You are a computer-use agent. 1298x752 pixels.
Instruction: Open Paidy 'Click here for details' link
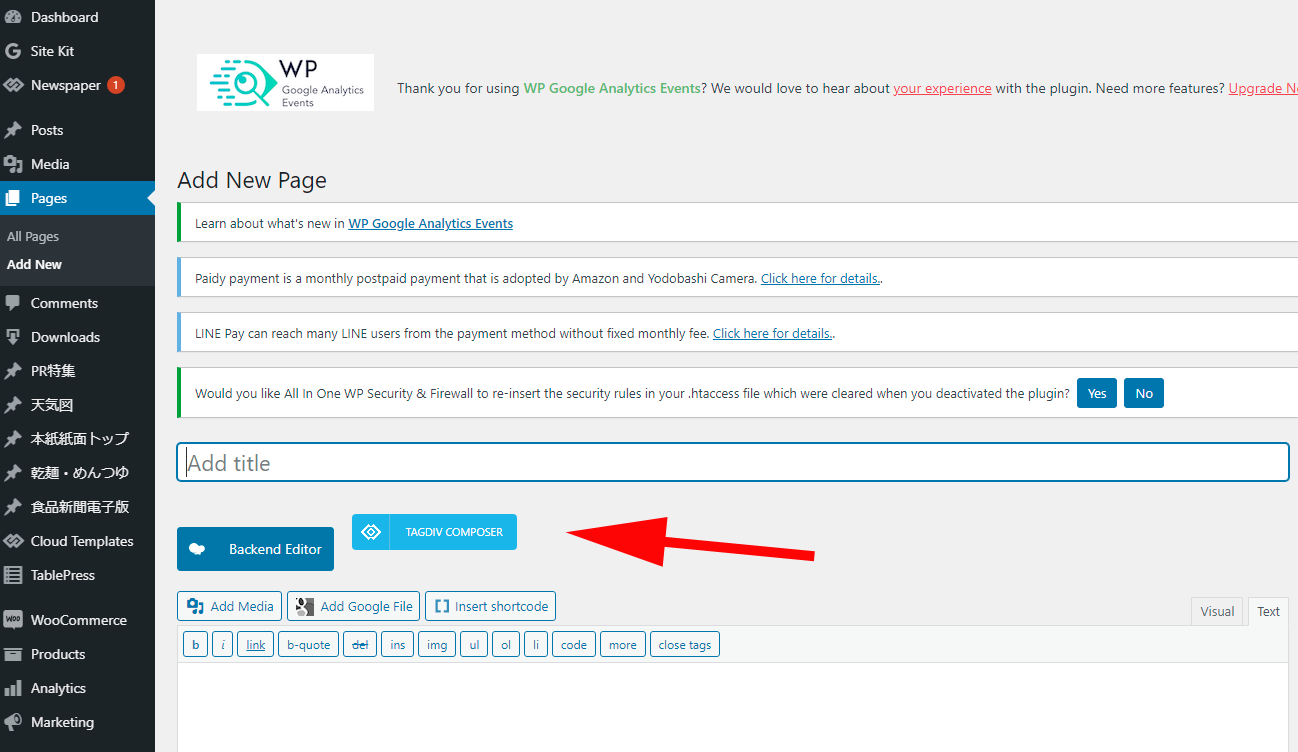[820, 278]
